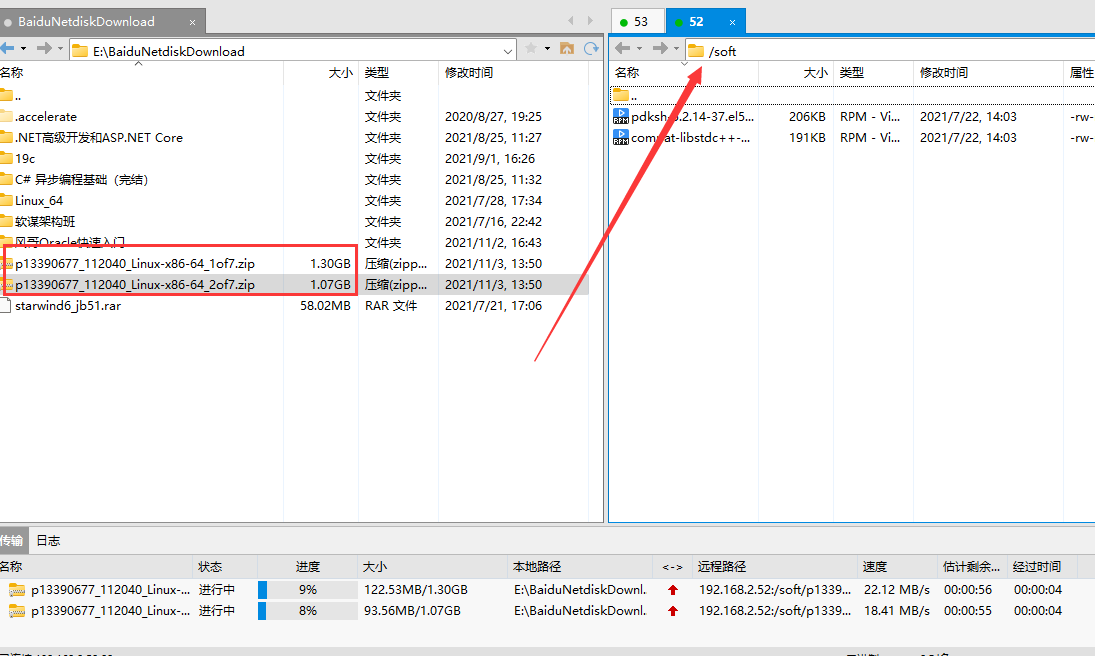Expand the local path address dropdown
The image size is (1095, 656).
pyautogui.click(x=508, y=50)
